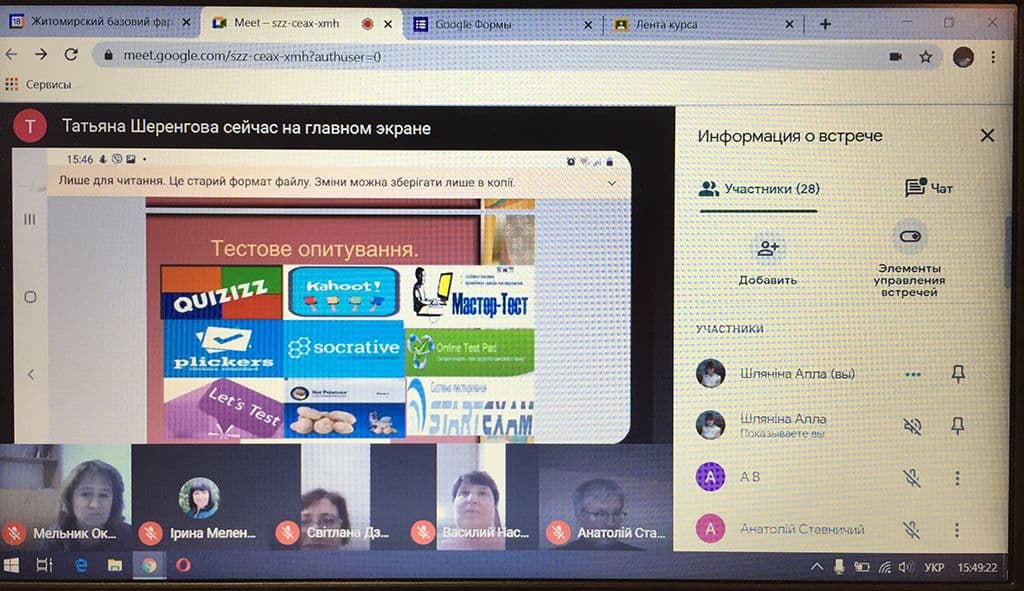Launch Edge from the taskbar
Image resolution: width=1024 pixels, height=591 pixels.
(80, 566)
